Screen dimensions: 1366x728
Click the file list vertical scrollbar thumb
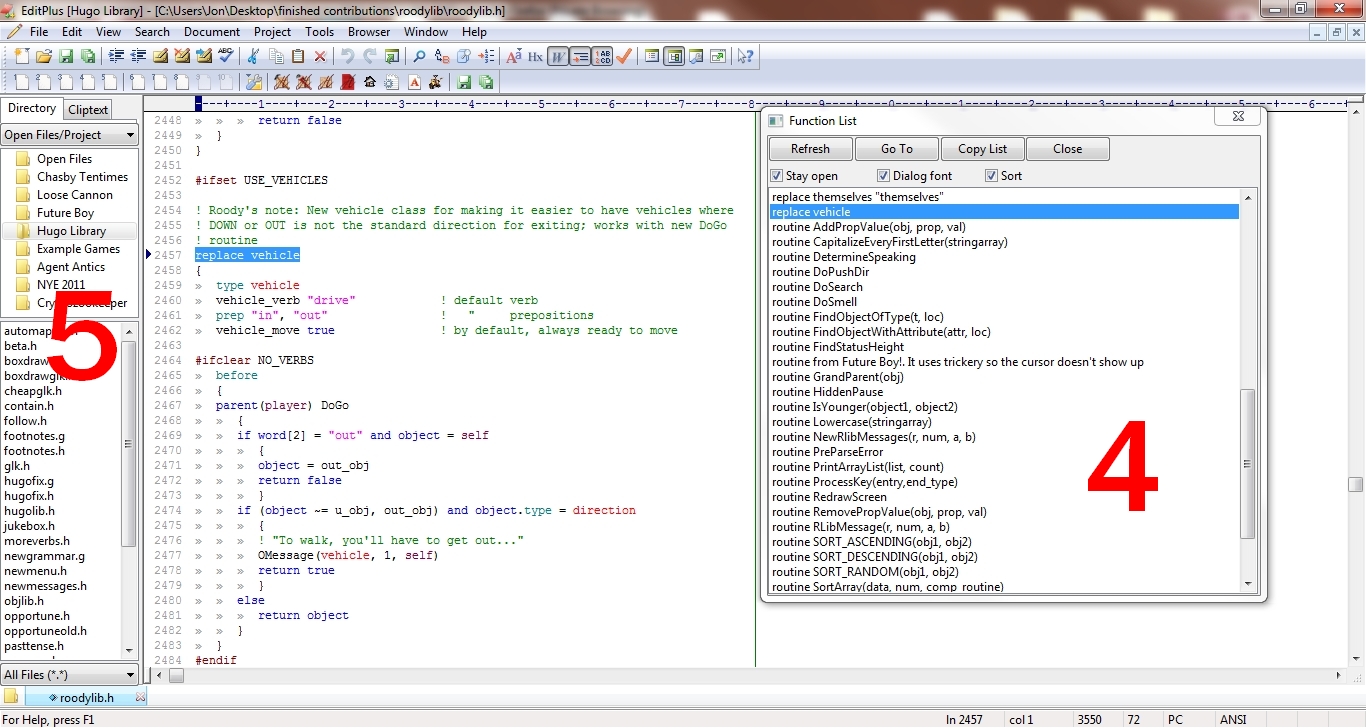click(128, 445)
